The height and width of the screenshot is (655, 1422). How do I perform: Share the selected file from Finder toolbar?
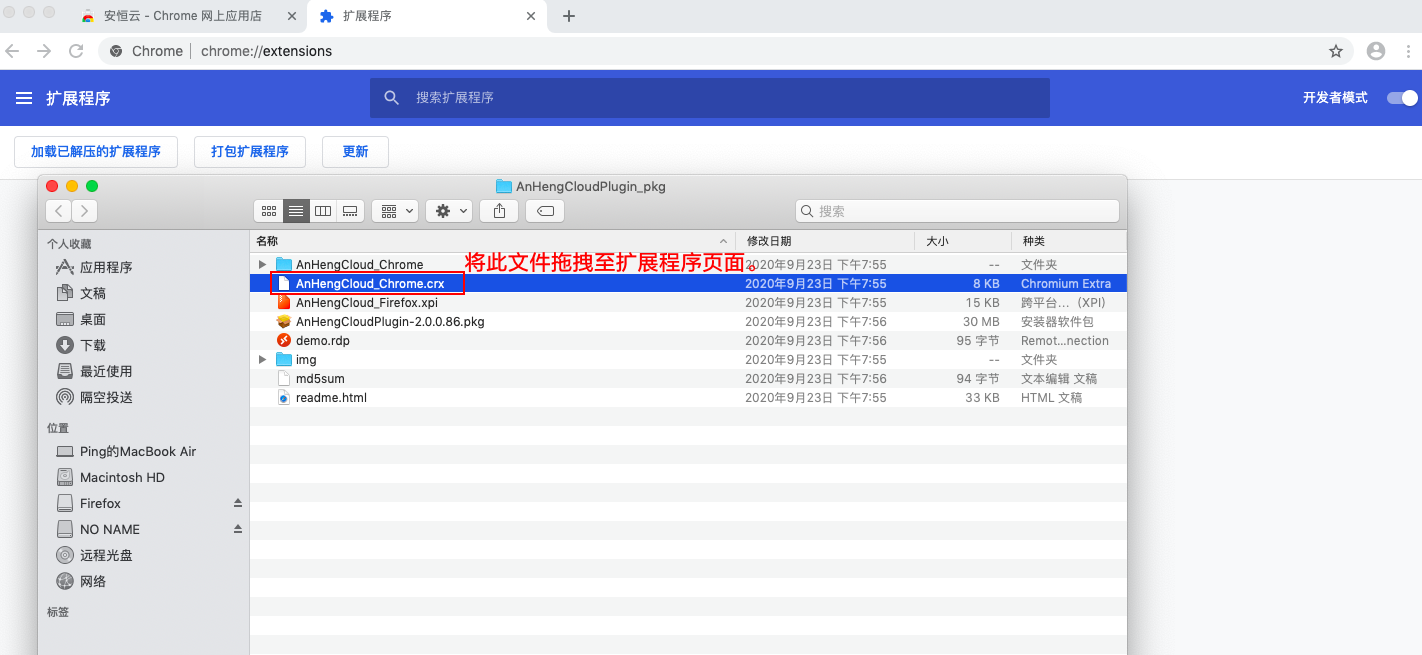499,211
